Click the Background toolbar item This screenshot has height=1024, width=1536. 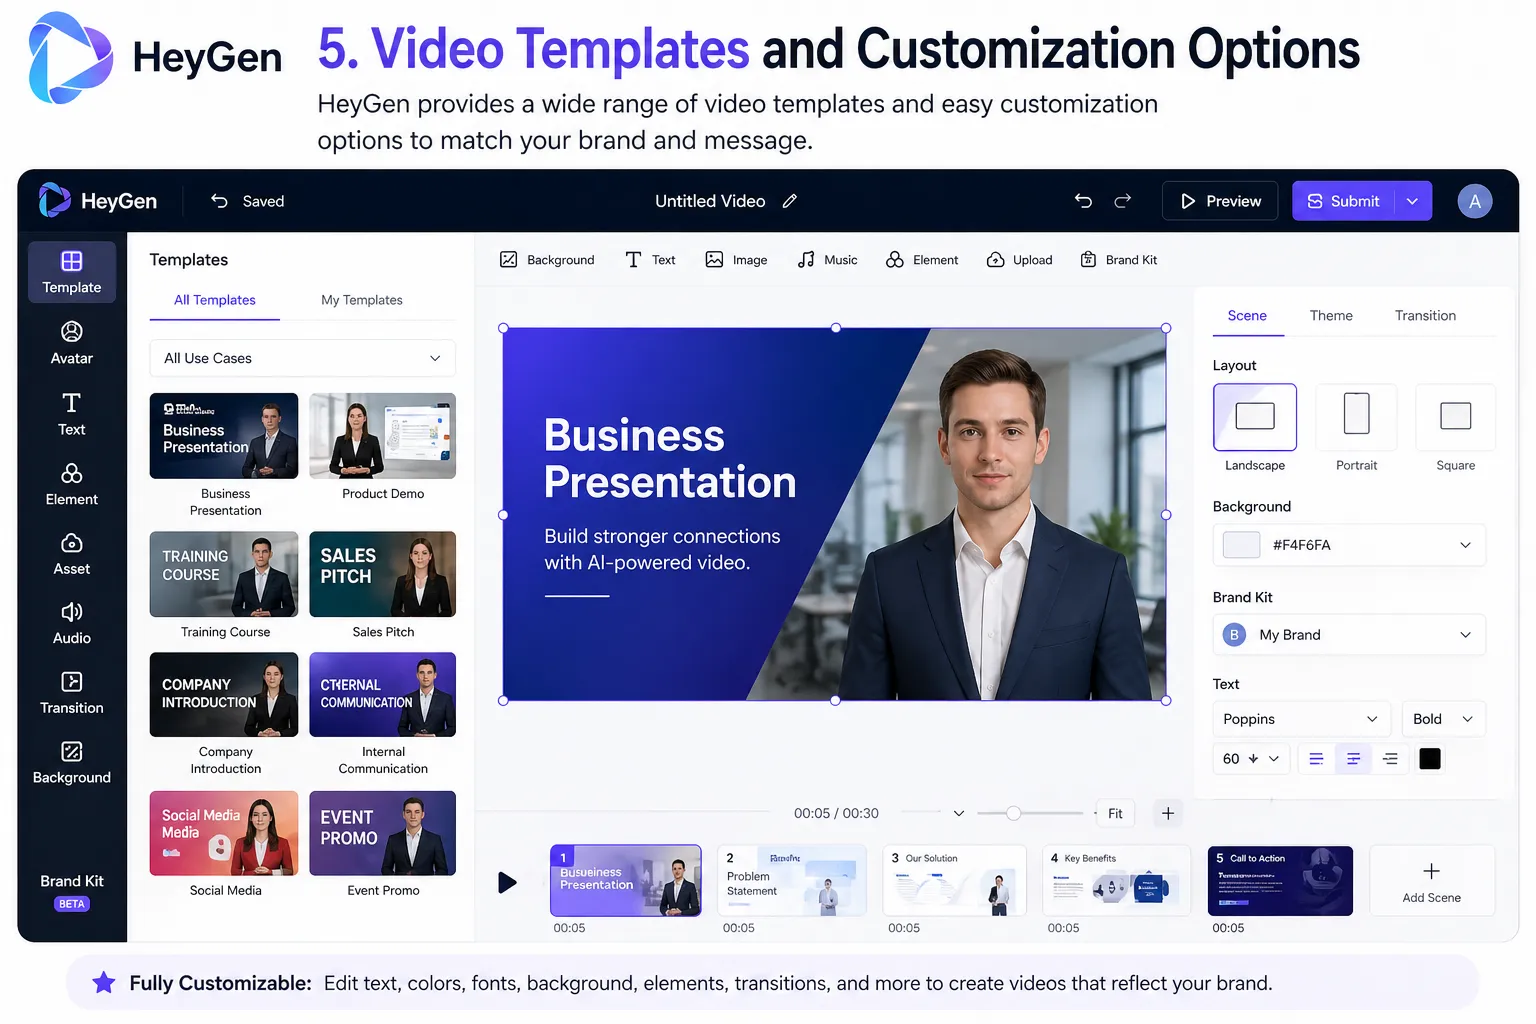click(547, 260)
